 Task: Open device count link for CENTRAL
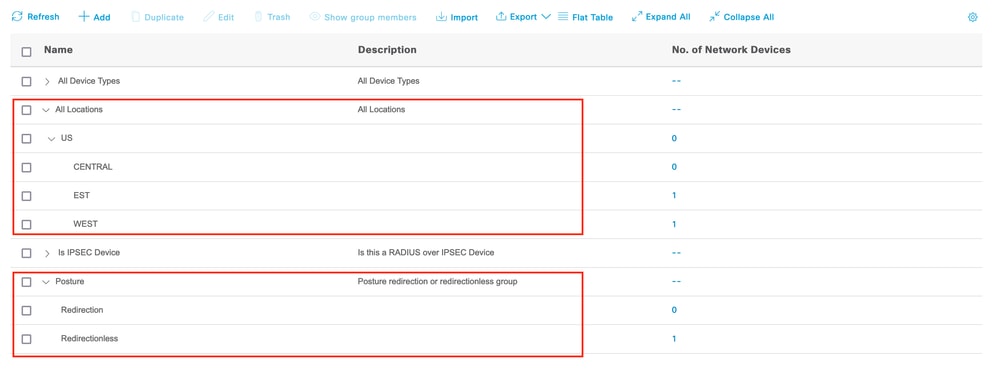(x=674, y=167)
